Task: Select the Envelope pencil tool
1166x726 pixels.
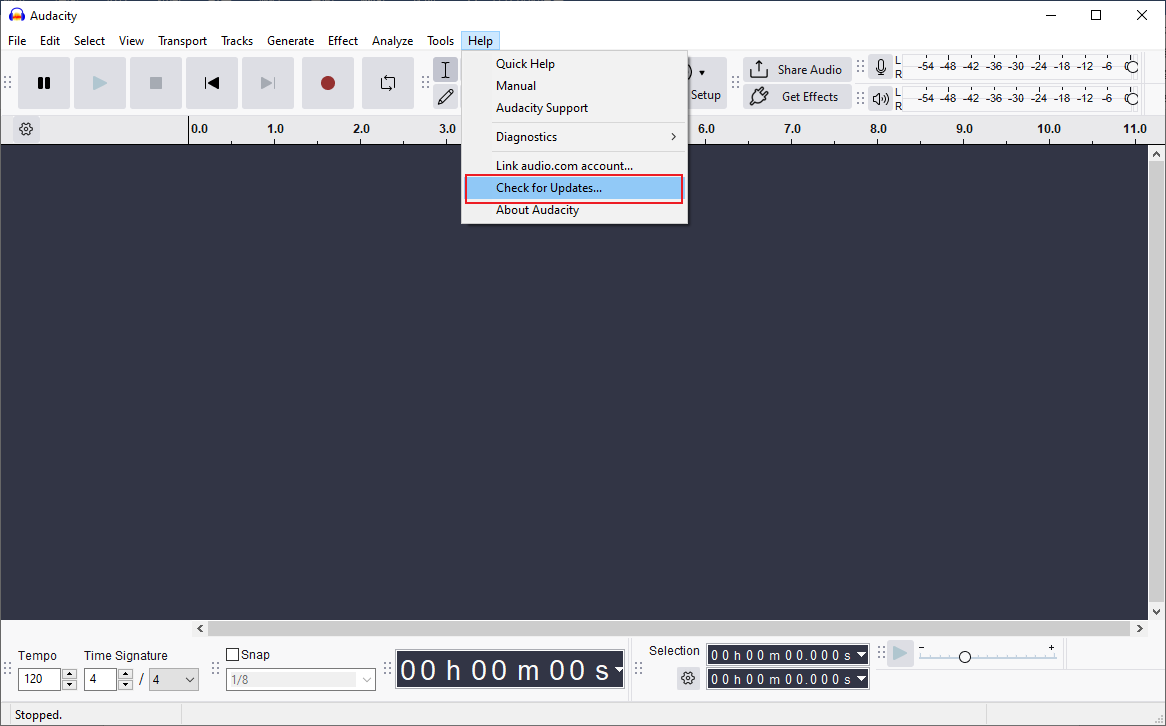Action: coord(445,97)
